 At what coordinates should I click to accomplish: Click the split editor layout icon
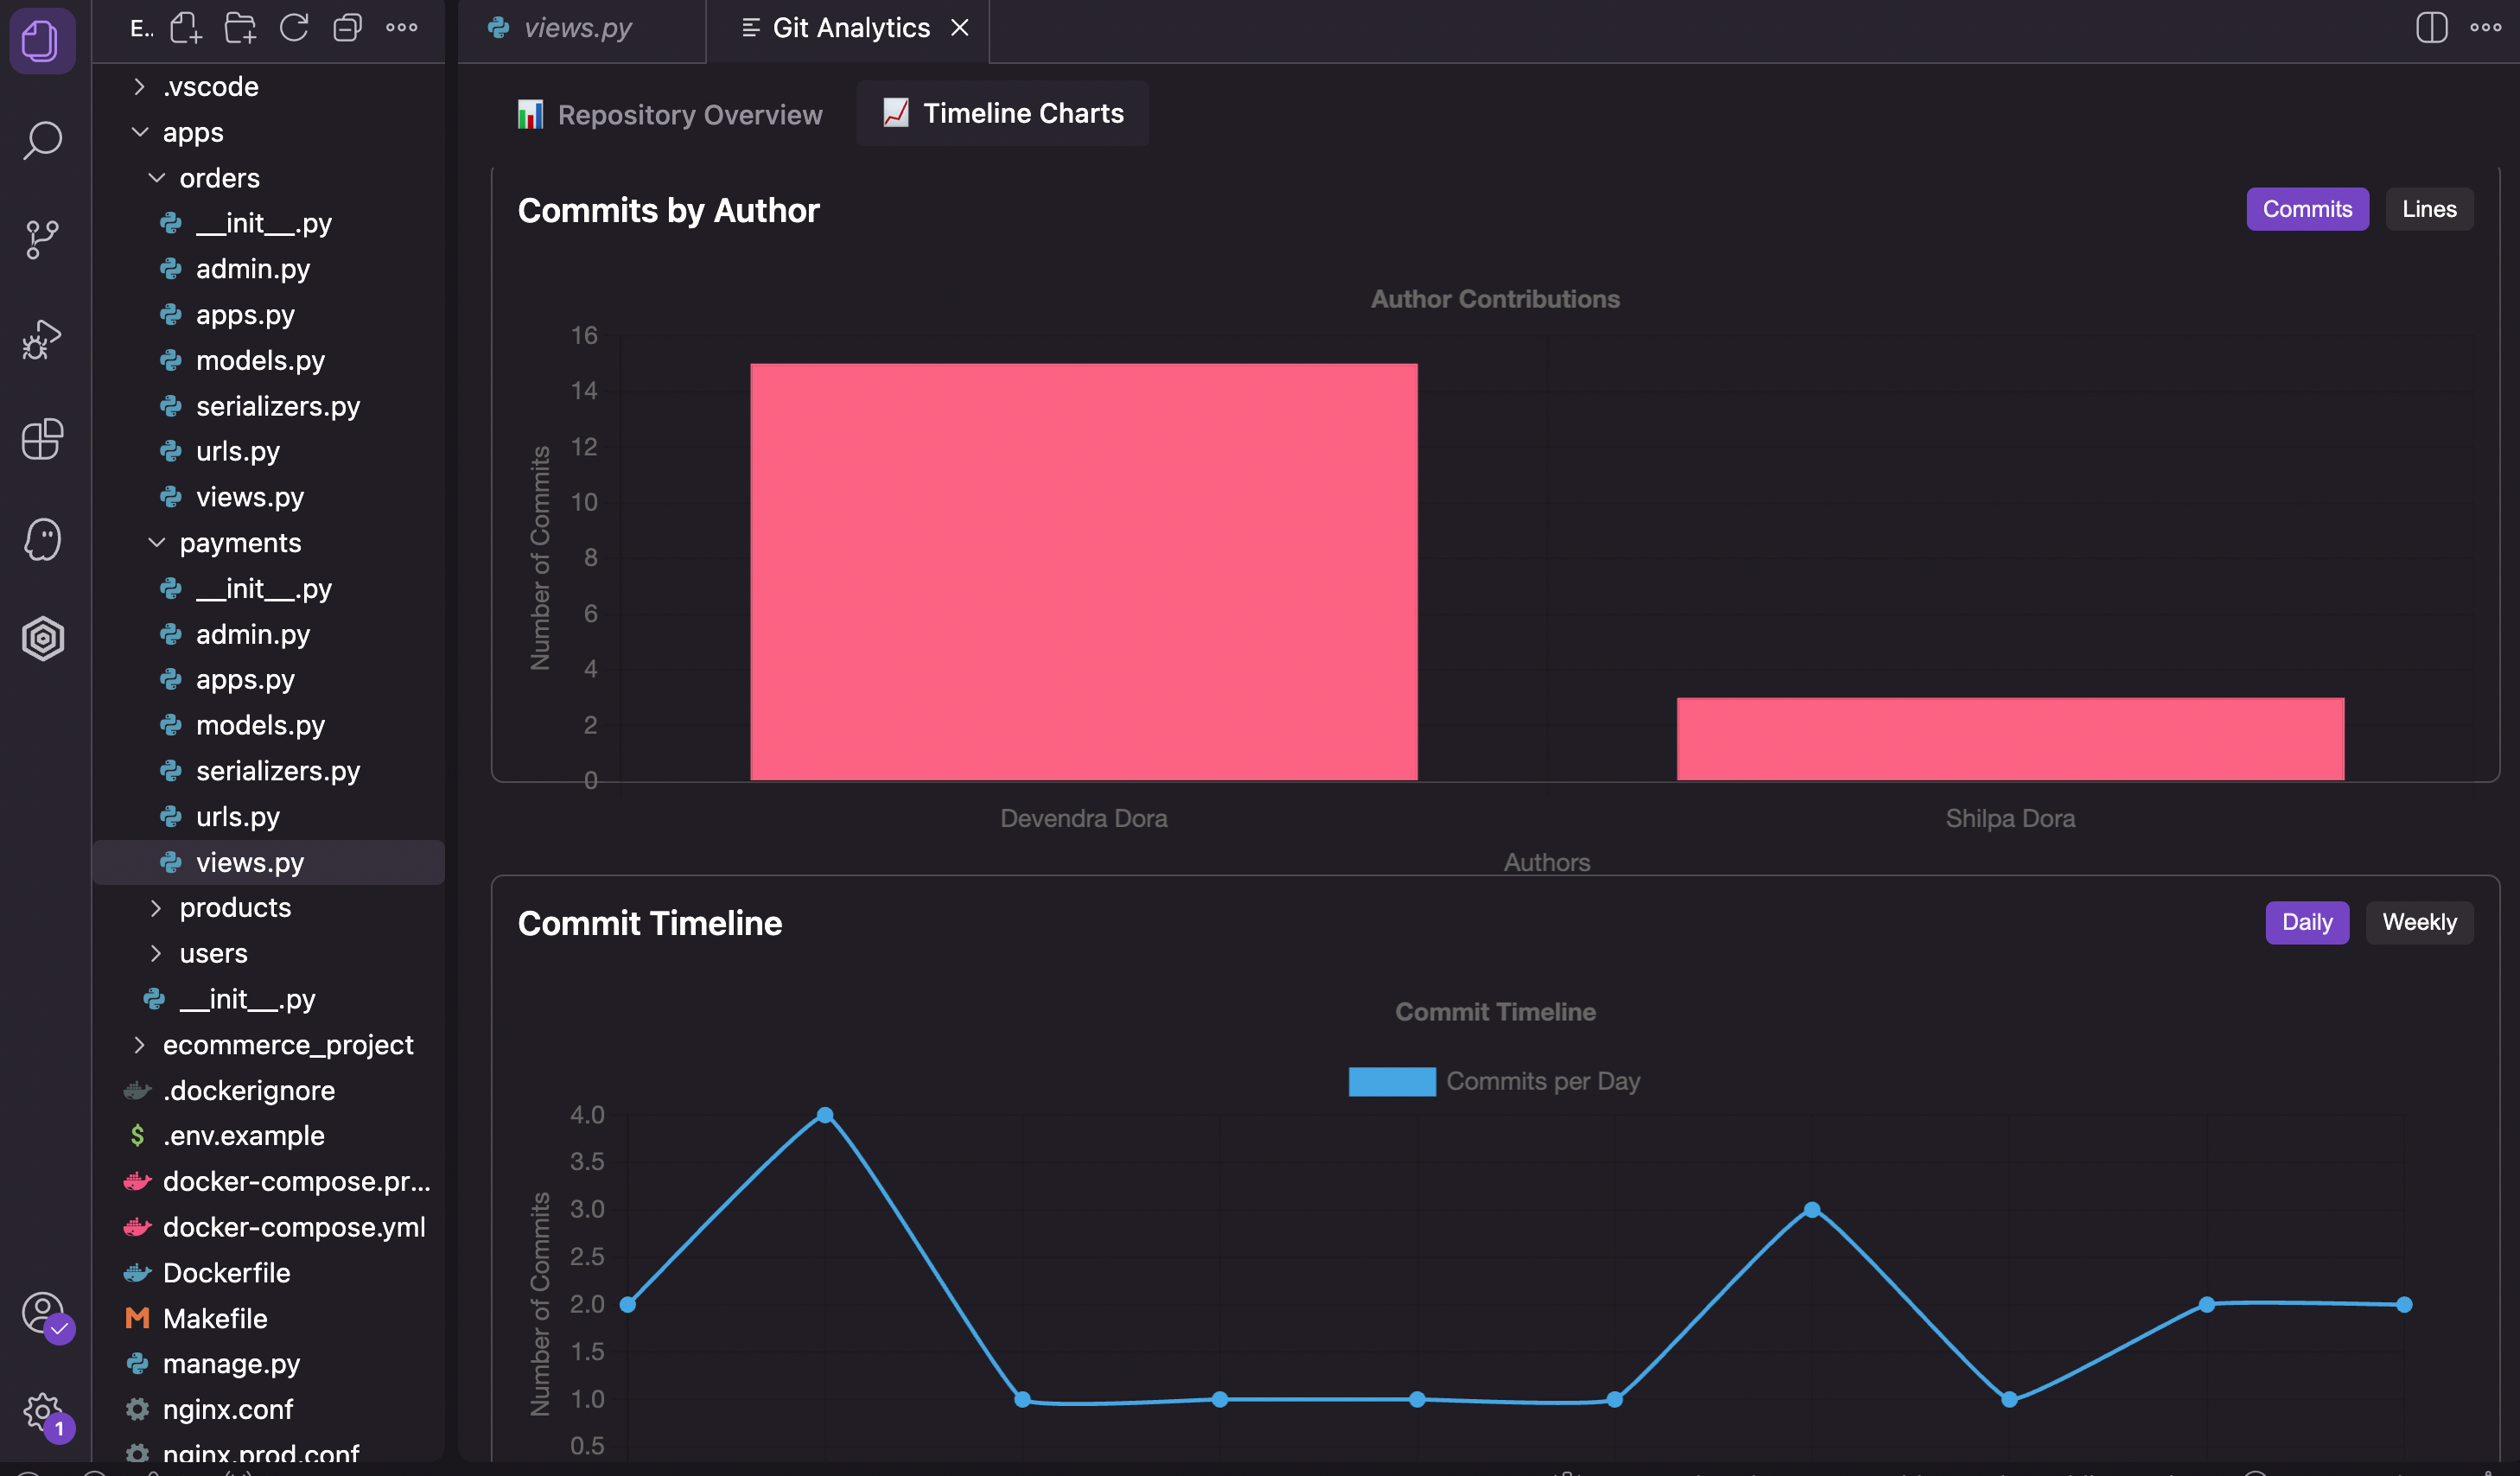click(x=2431, y=28)
